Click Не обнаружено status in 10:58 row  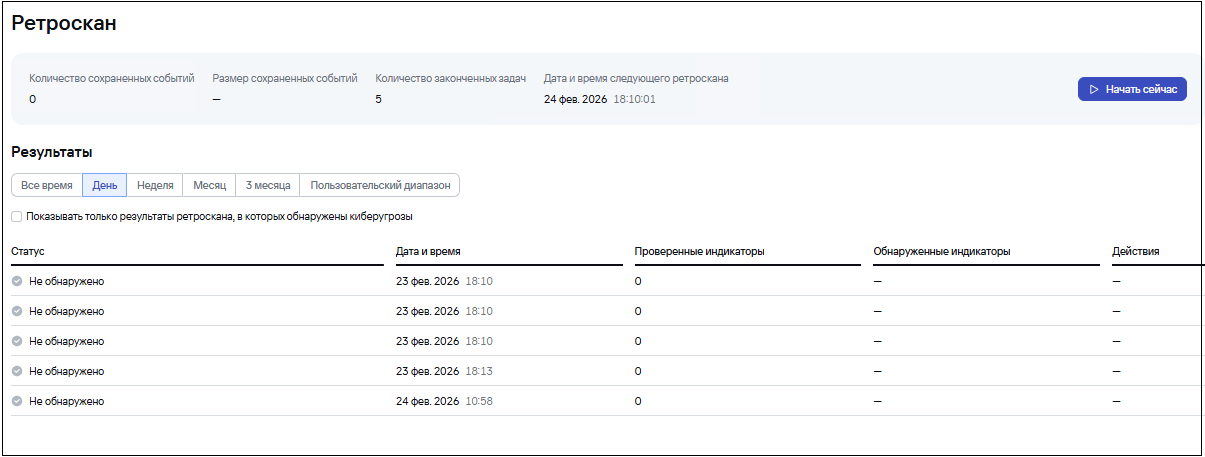(x=67, y=401)
